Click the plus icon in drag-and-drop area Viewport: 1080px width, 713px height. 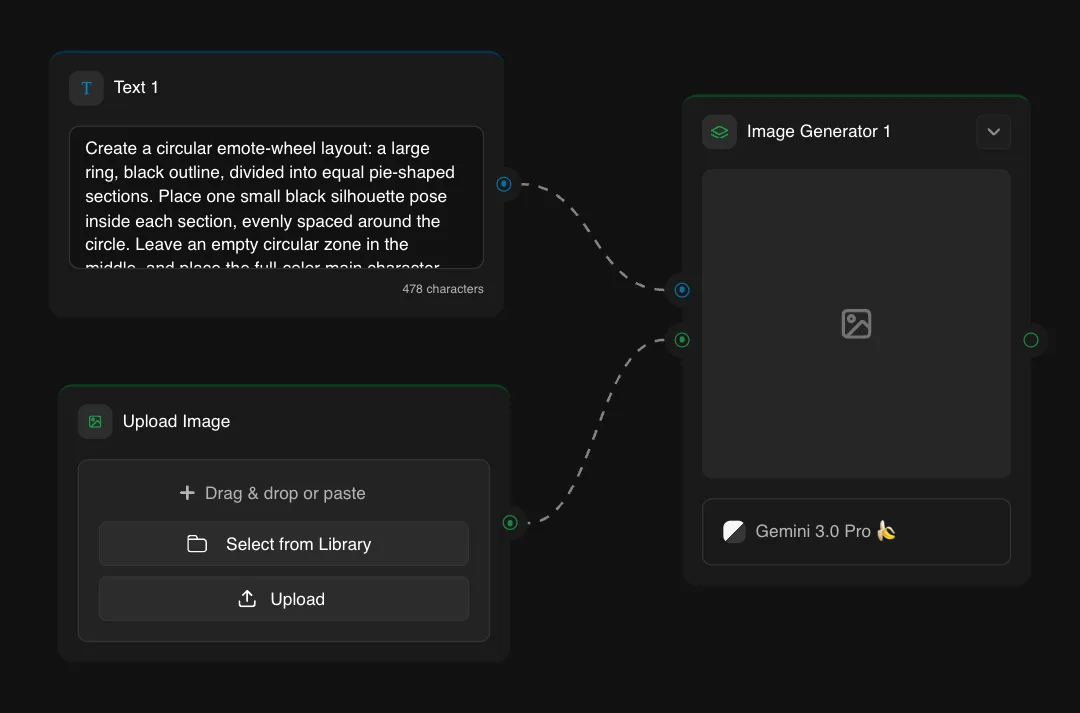(x=187, y=493)
